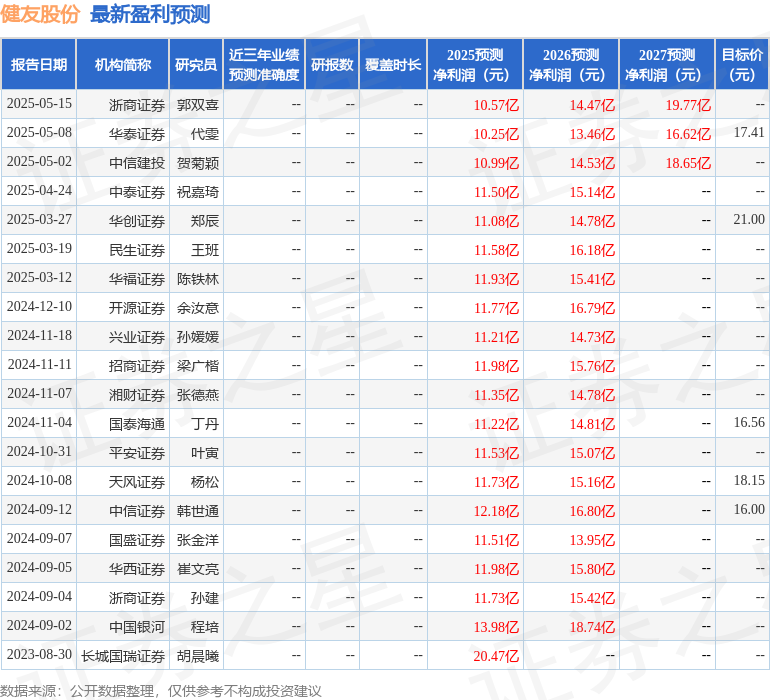Click target price 18.15

[x=749, y=480]
